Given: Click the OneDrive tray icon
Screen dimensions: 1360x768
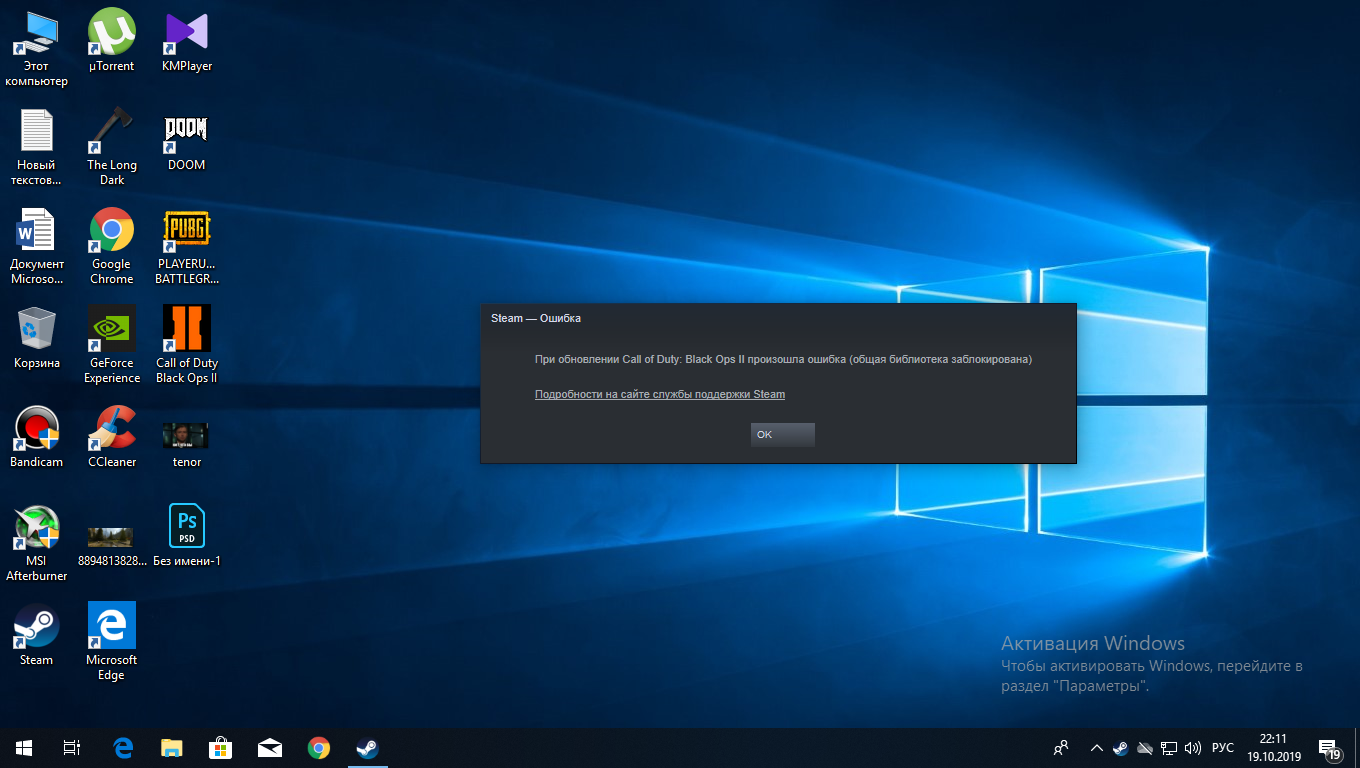Looking at the screenshot, I should point(1145,748).
